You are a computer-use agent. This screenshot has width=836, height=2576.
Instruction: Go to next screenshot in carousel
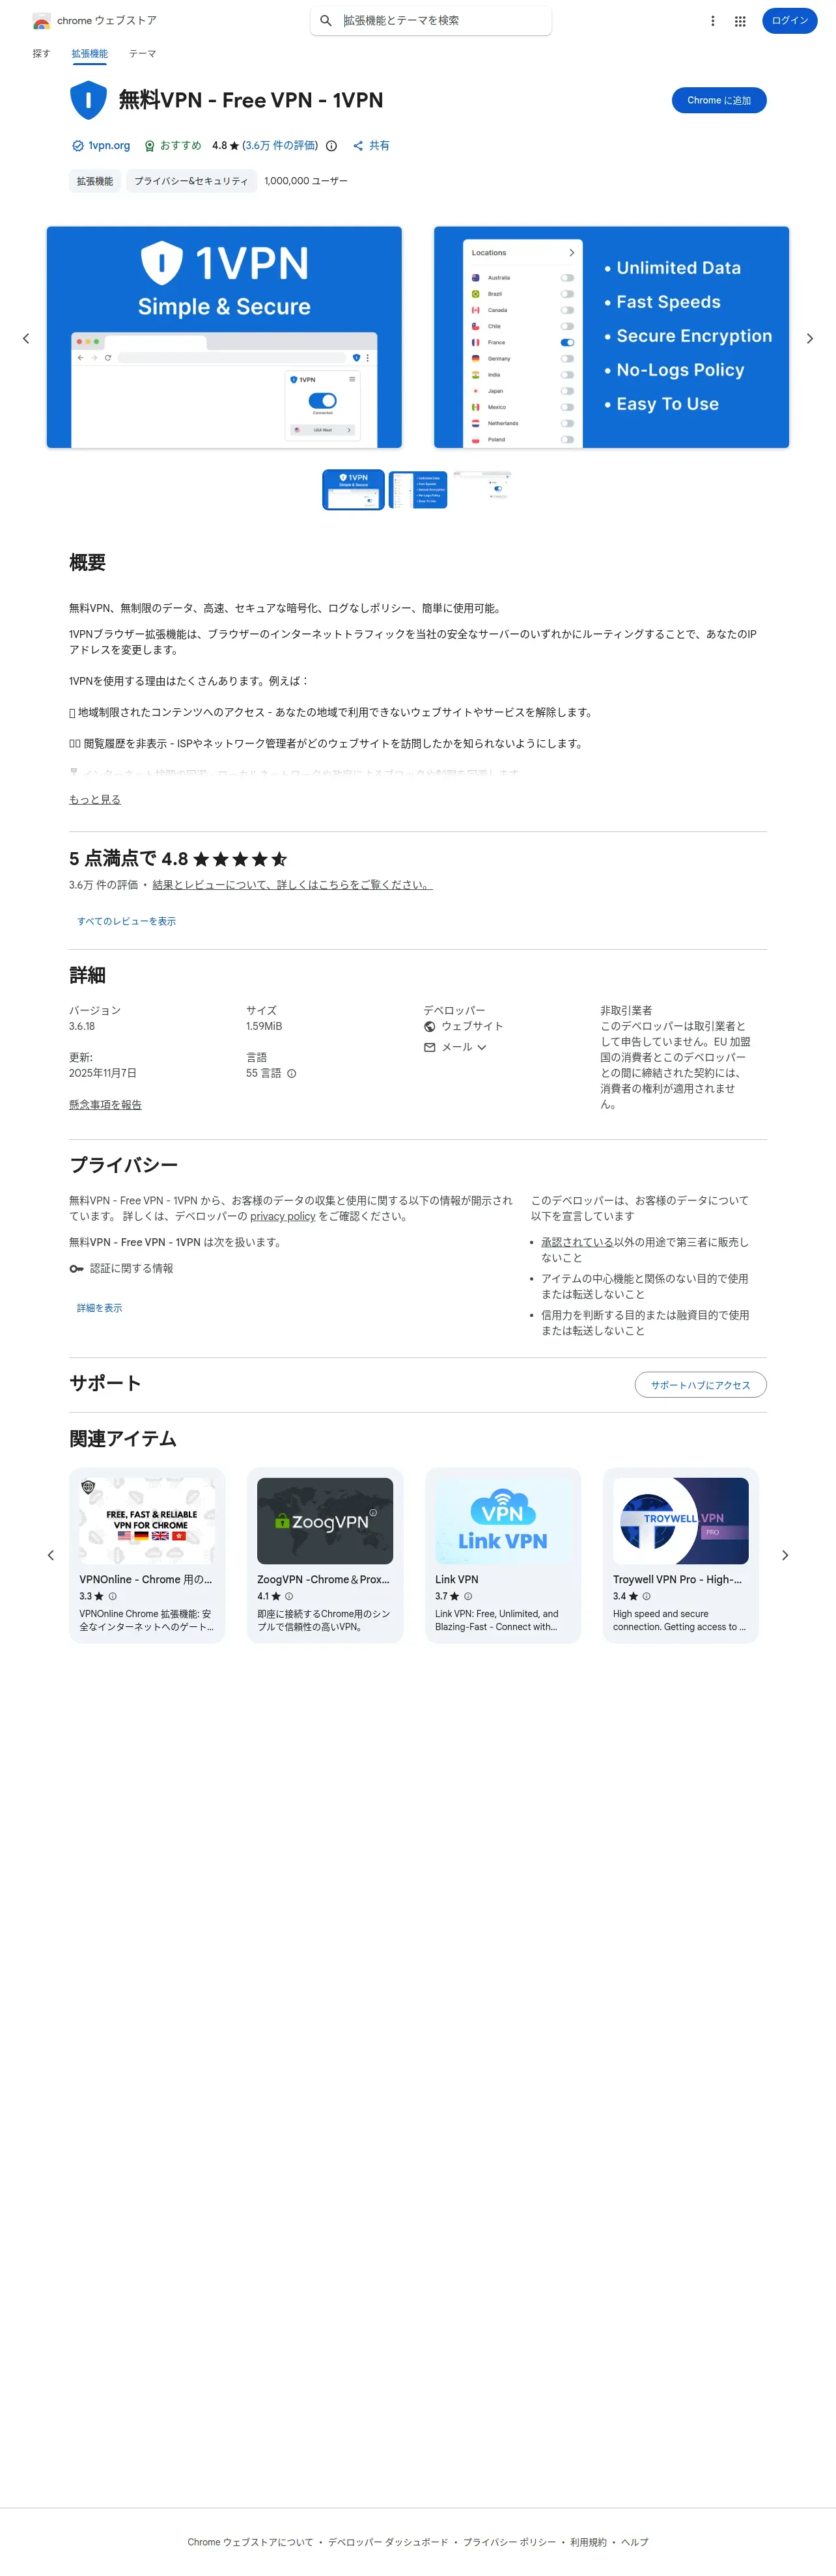(810, 338)
